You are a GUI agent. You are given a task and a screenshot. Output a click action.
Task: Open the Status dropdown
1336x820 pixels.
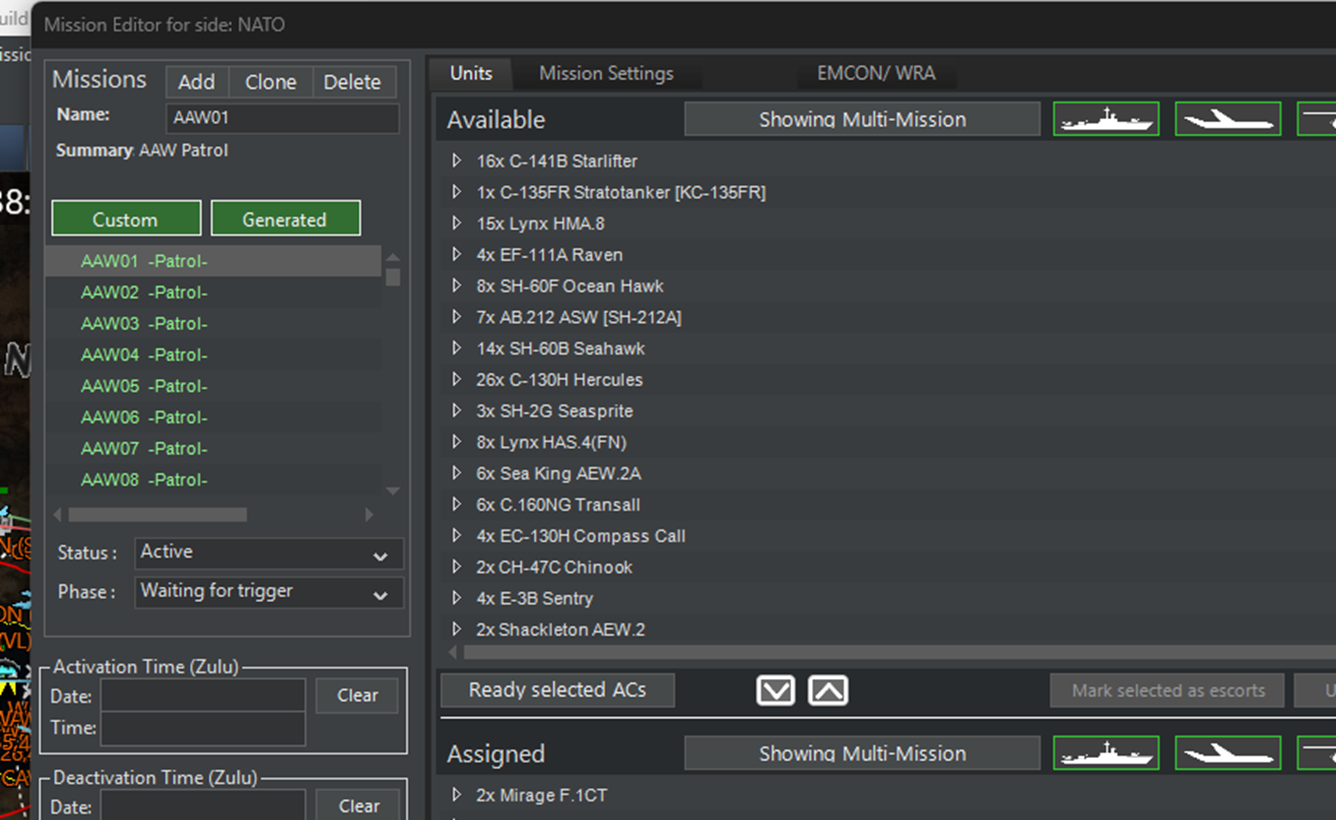pos(269,553)
